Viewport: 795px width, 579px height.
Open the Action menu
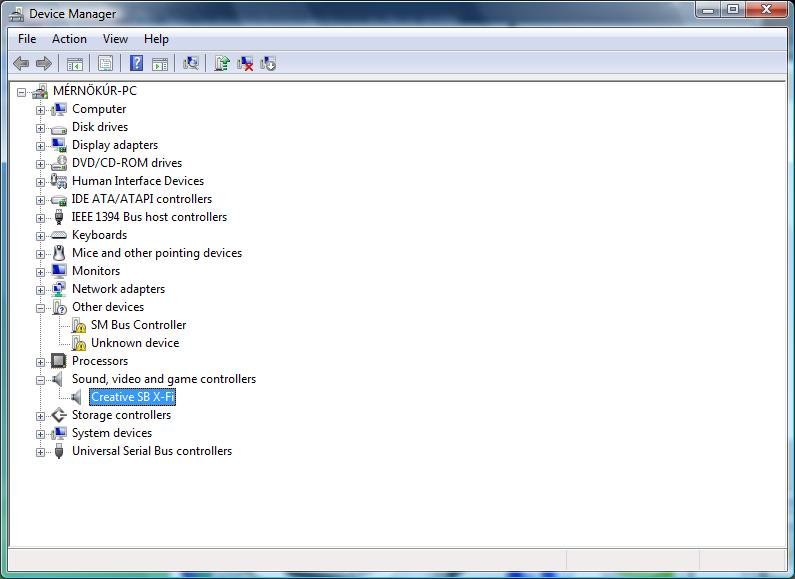tap(69, 39)
